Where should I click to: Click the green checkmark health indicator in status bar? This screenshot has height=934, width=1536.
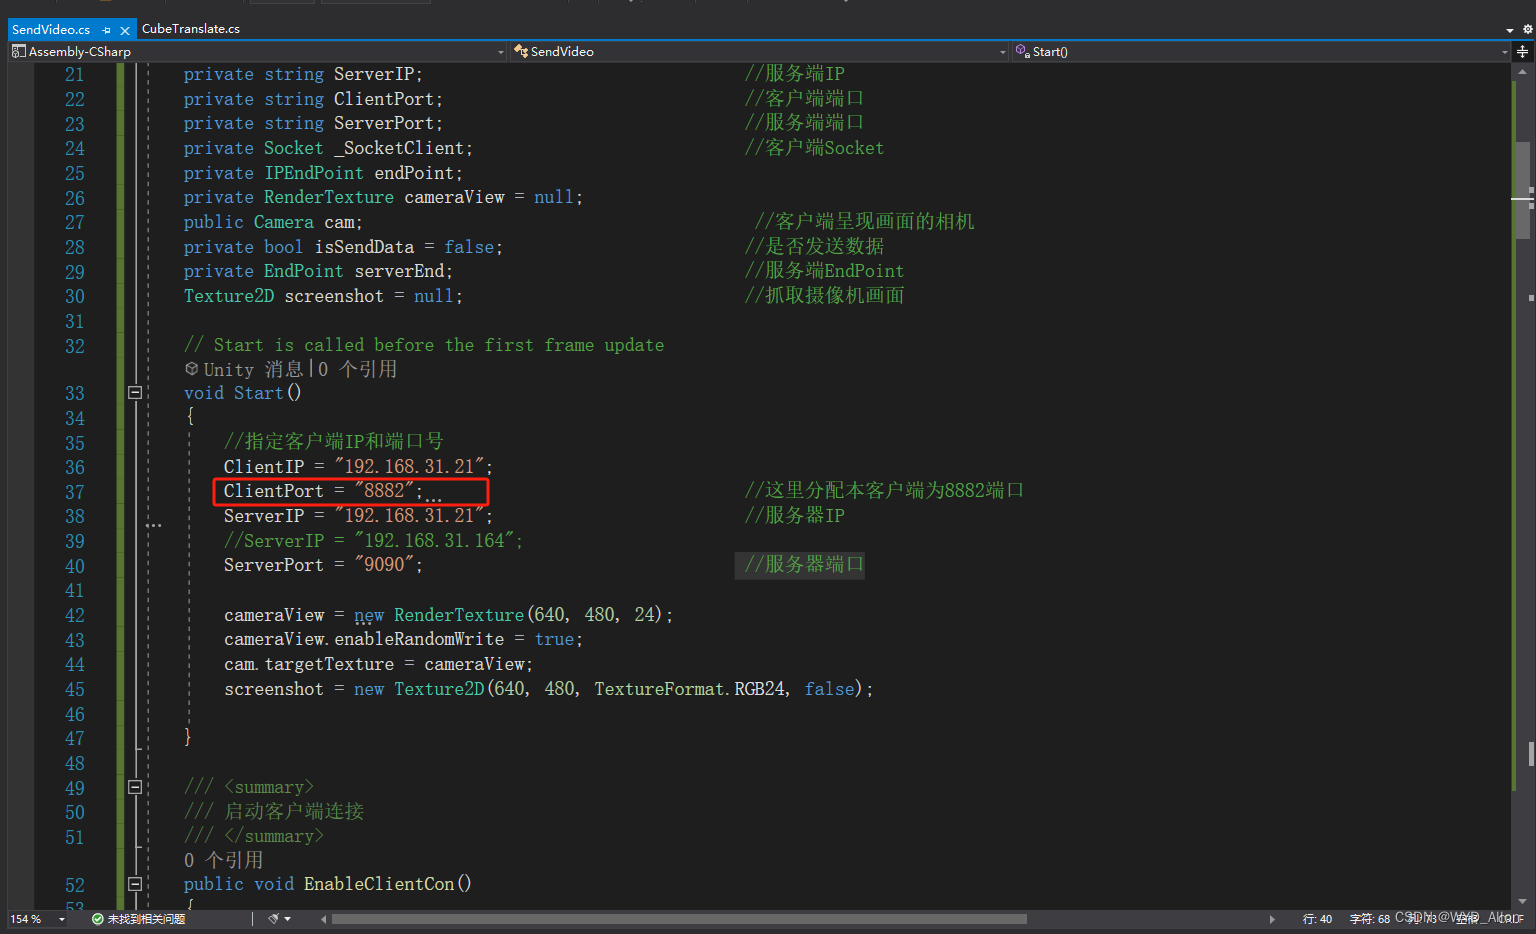(97, 918)
